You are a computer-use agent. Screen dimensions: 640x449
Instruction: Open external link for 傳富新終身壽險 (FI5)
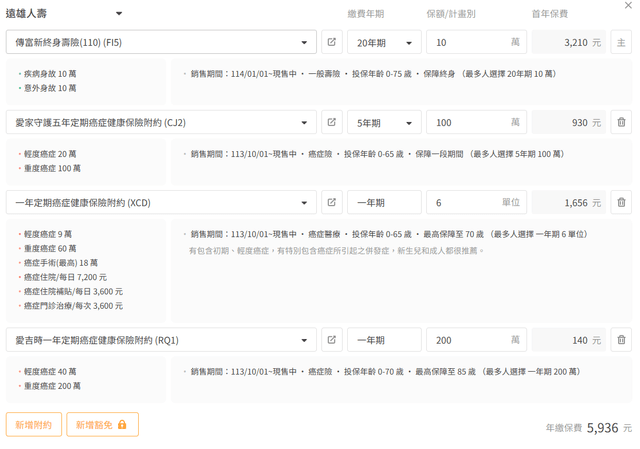point(332,43)
